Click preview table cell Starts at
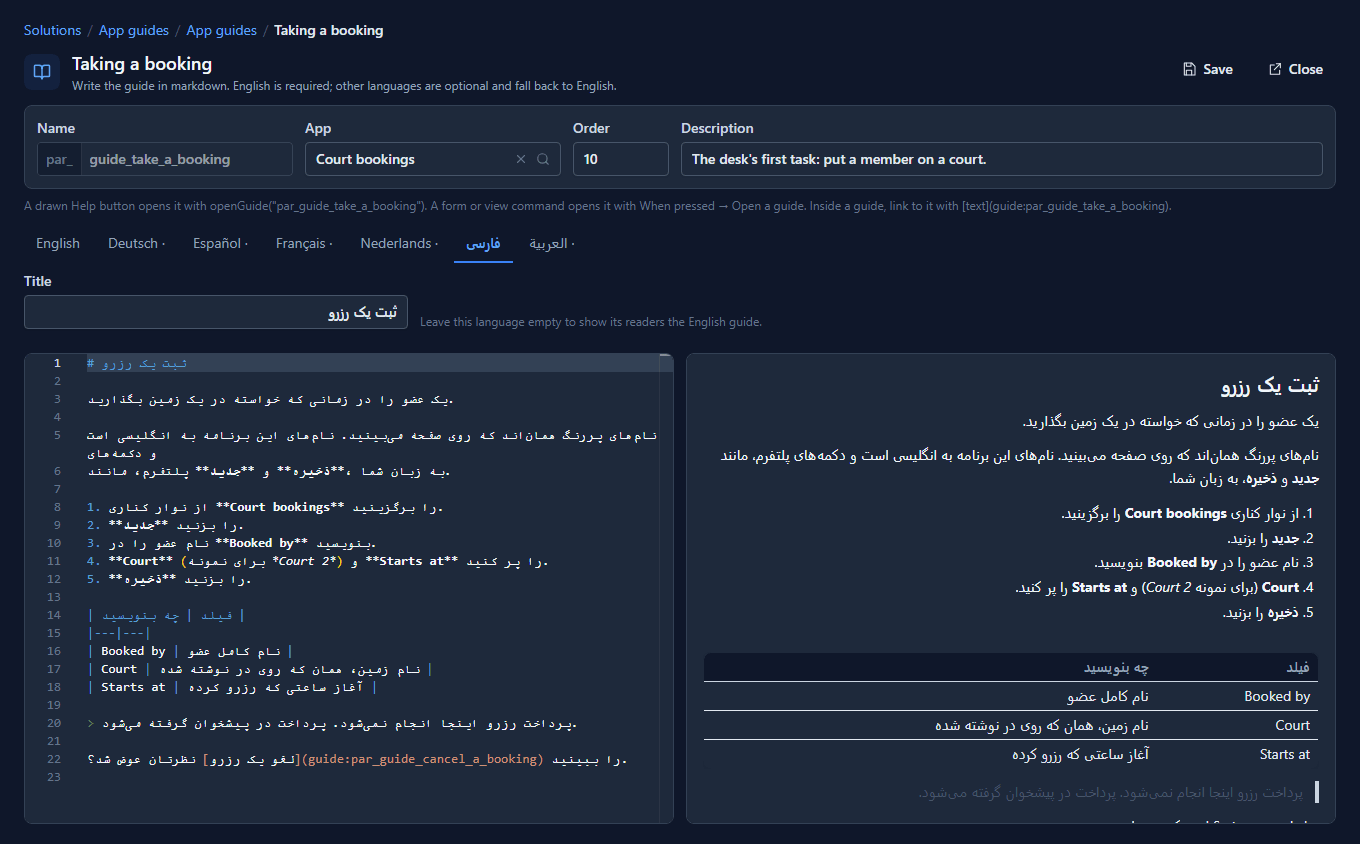Screen dimensions: 1360x844 pyautogui.click(x=1285, y=754)
